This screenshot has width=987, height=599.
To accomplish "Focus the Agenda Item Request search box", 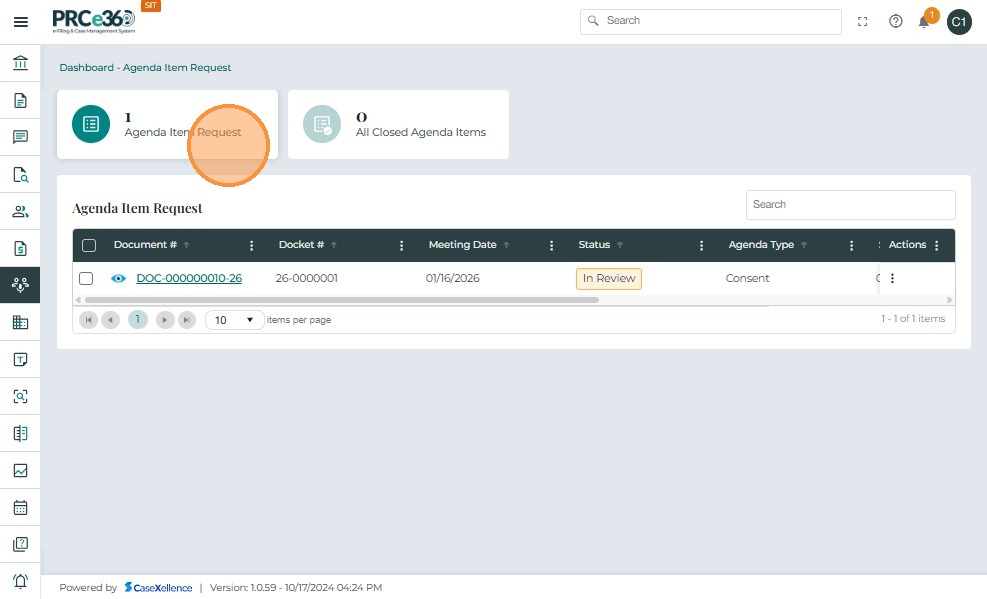I will [850, 204].
